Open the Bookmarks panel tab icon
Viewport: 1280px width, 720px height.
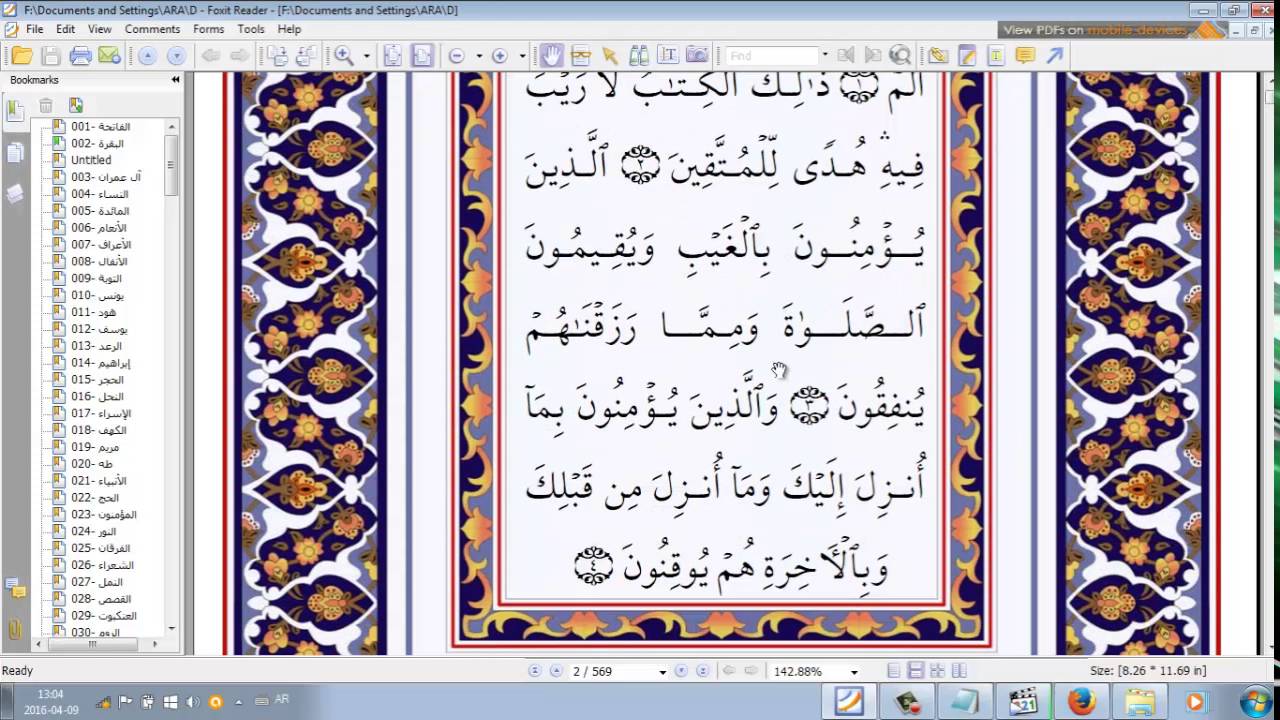click(15, 111)
